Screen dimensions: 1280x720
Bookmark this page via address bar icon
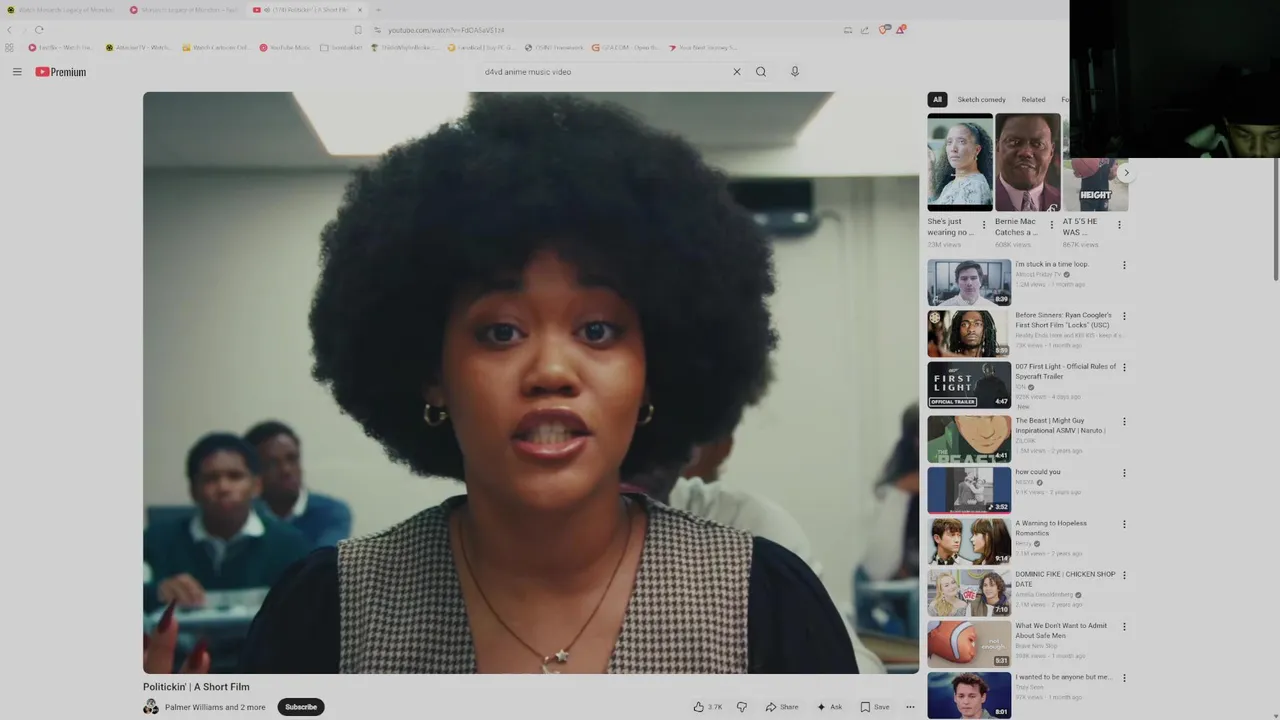click(357, 30)
